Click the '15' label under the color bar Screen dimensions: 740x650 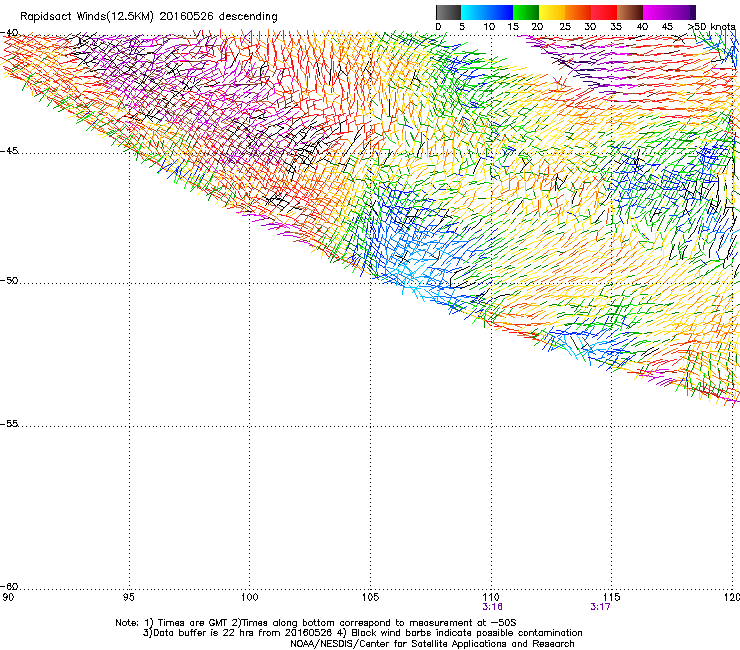click(x=513, y=27)
